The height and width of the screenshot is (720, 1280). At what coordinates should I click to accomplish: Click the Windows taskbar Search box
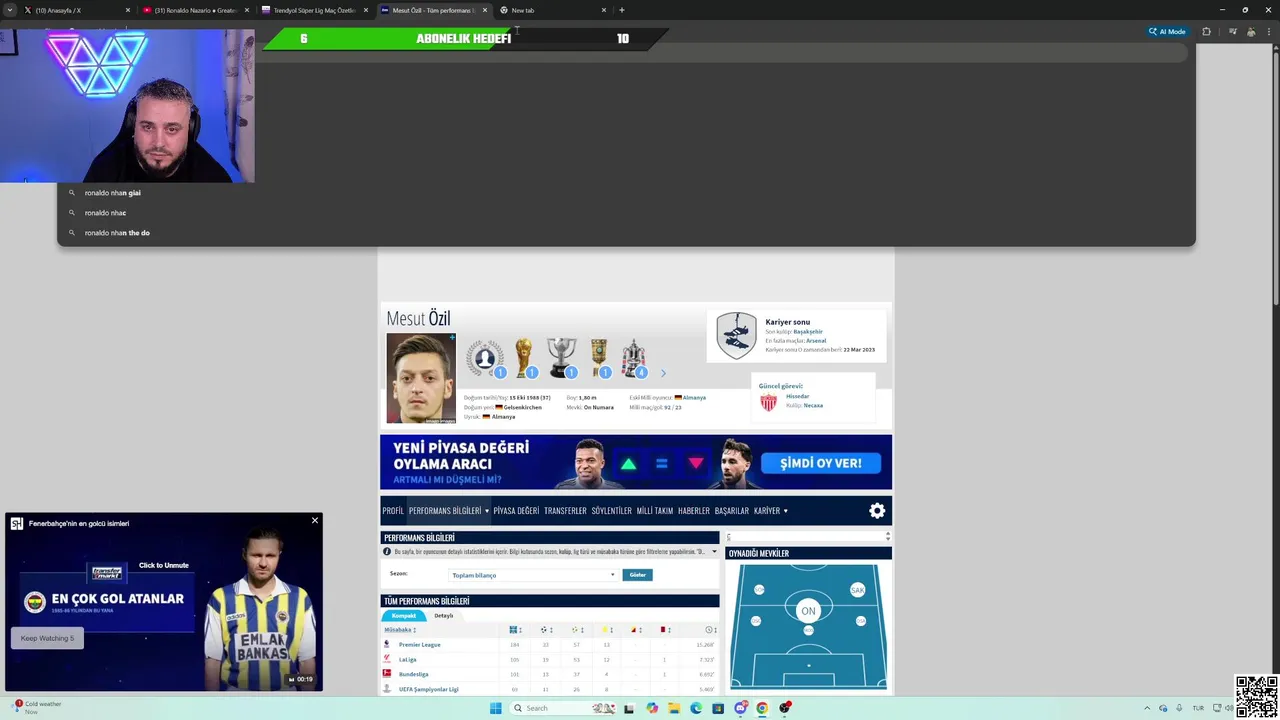click(562, 708)
